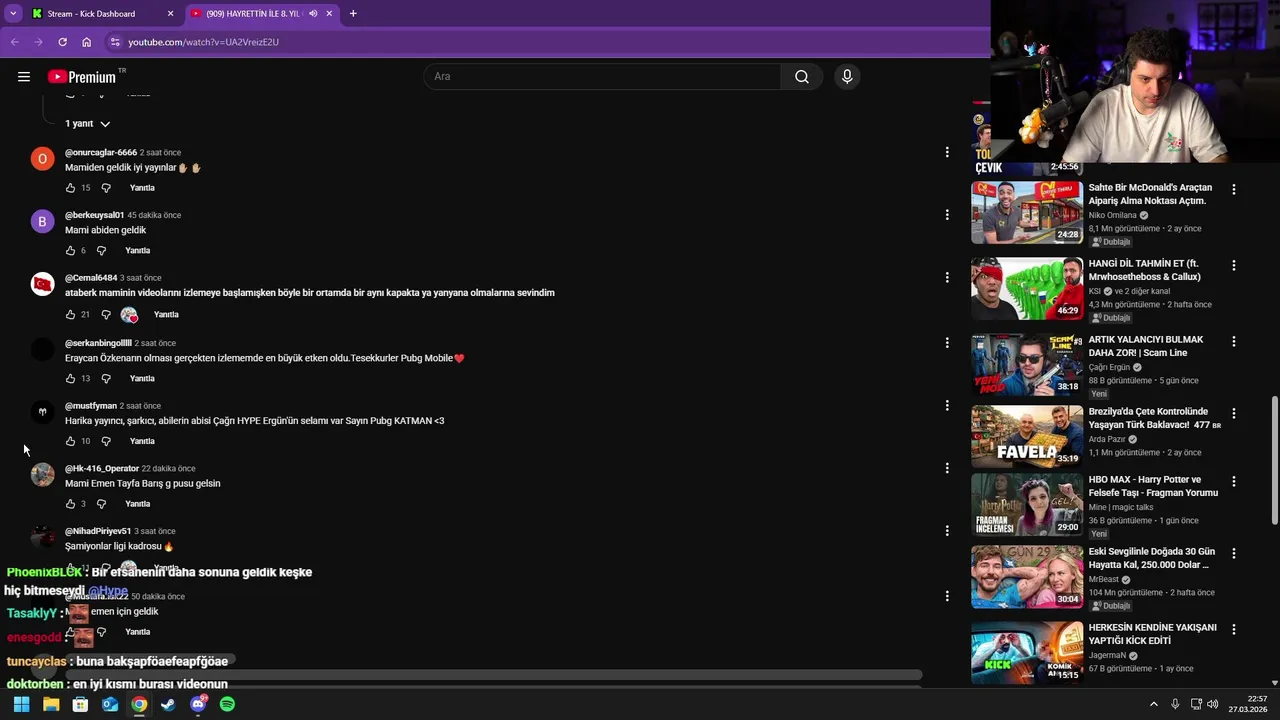Open more options for Scam Line video
The width and height of the screenshot is (1280, 720).
(1234, 341)
